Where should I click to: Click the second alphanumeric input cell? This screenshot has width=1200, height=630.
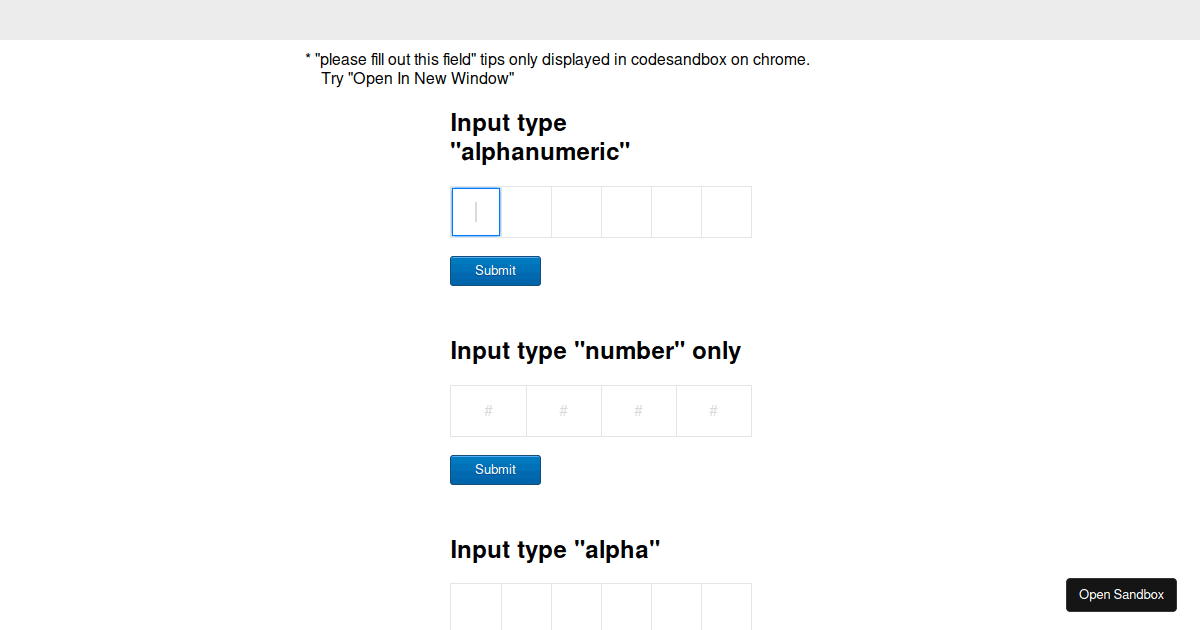[x=525, y=211]
